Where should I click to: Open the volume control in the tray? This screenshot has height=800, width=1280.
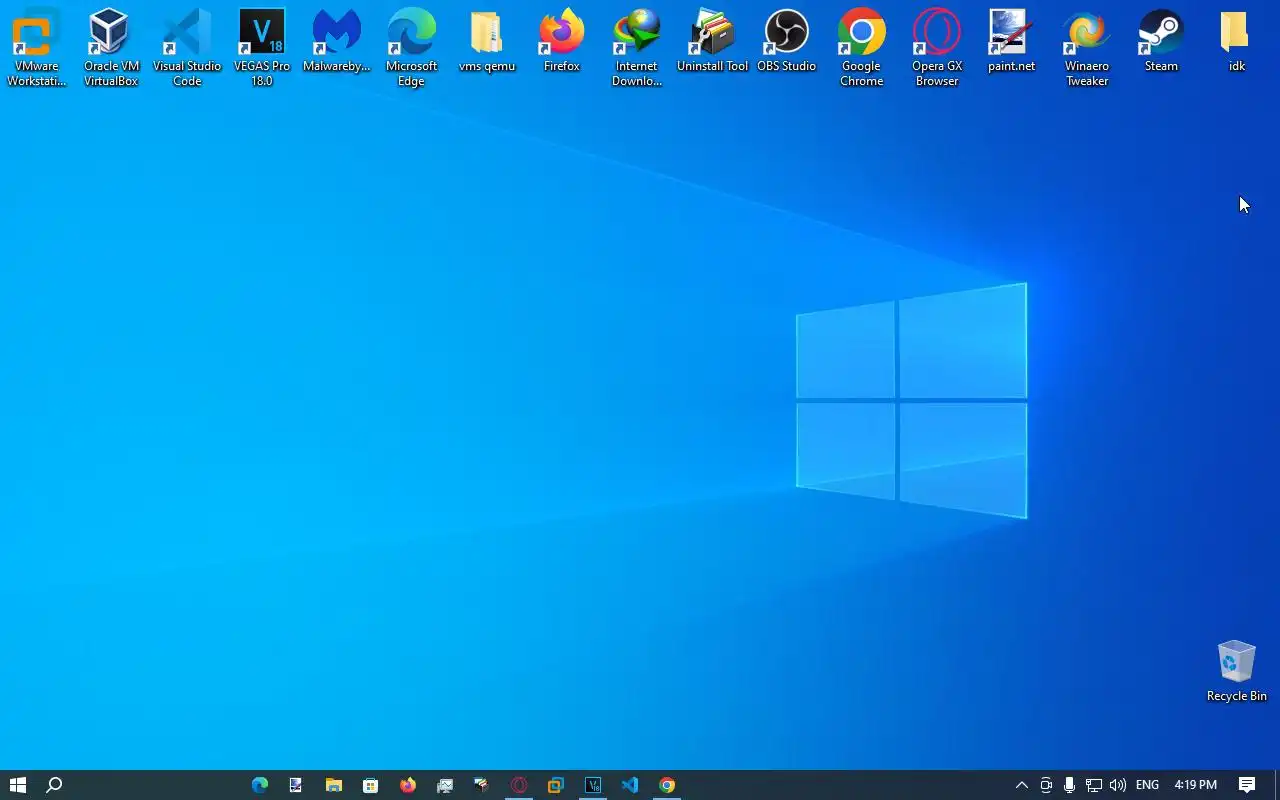pyautogui.click(x=1118, y=785)
